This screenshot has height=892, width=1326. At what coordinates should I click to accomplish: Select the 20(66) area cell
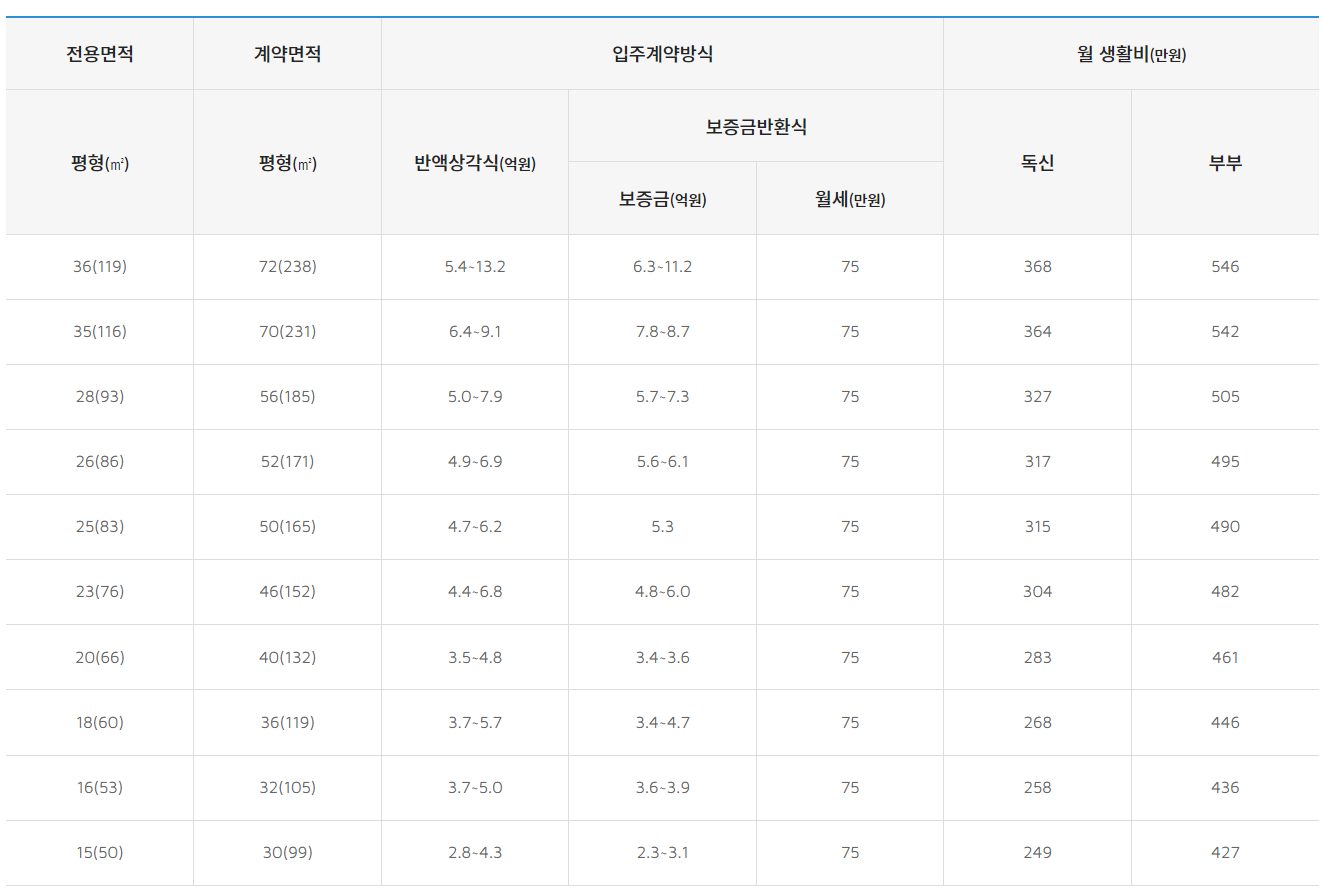(x=100, y=658)
